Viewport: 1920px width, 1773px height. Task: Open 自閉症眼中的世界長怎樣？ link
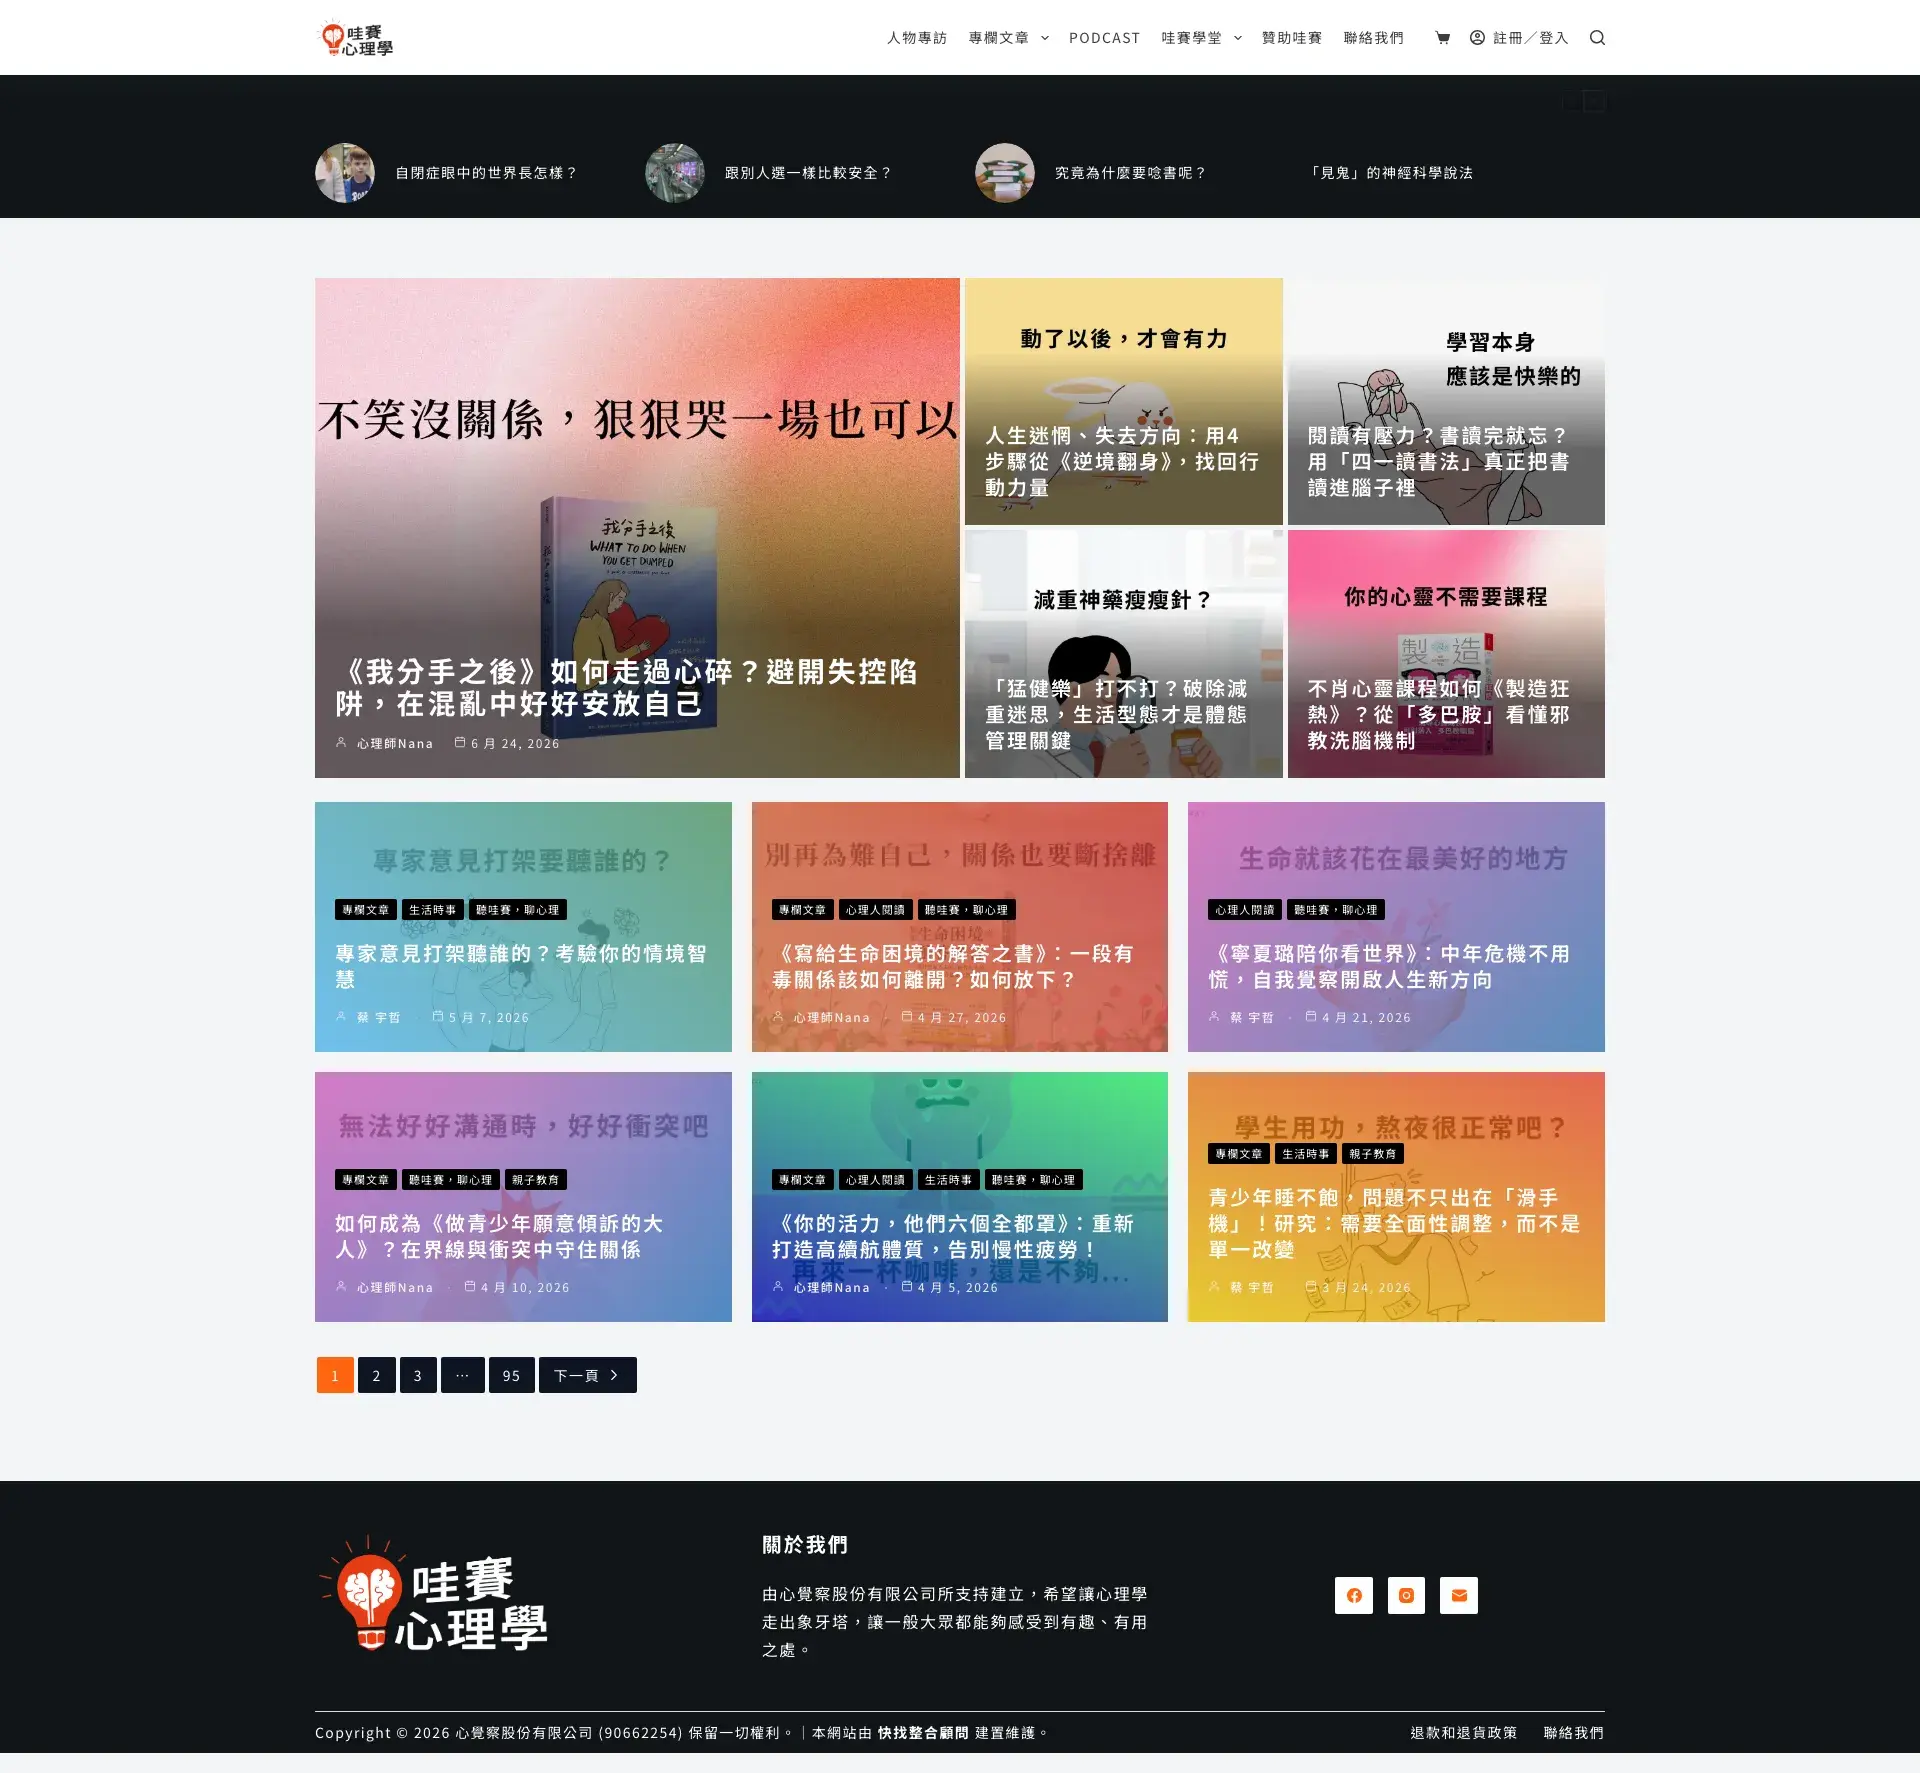pyautogui.click(x=487, y=173)
